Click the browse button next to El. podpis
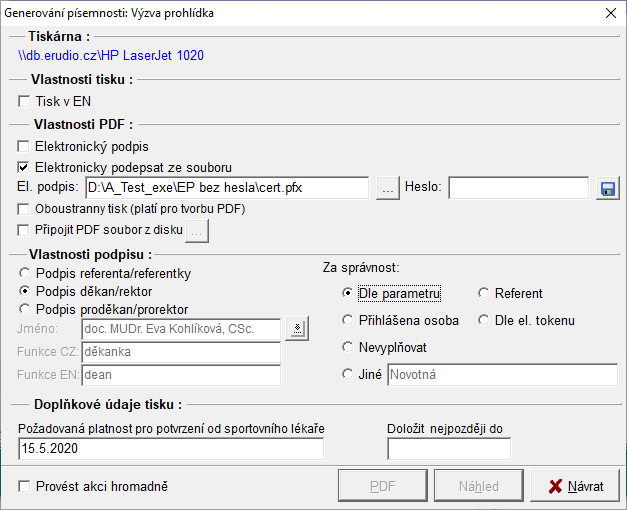Viewport: 627px width, 510px height. 388,188
